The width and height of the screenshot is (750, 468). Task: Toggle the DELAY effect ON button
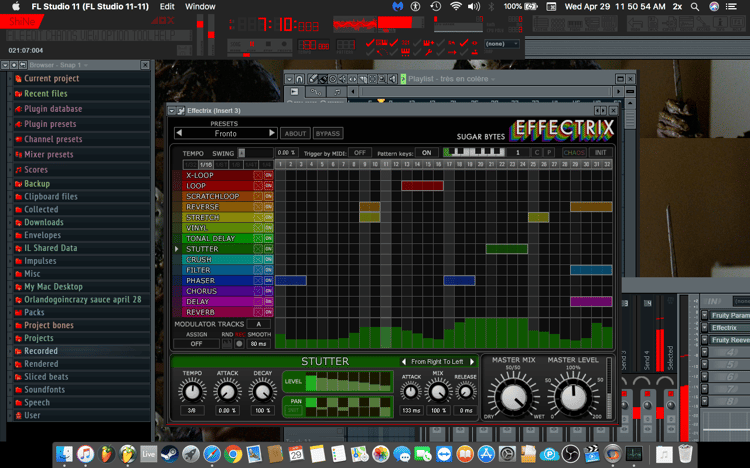268,301
